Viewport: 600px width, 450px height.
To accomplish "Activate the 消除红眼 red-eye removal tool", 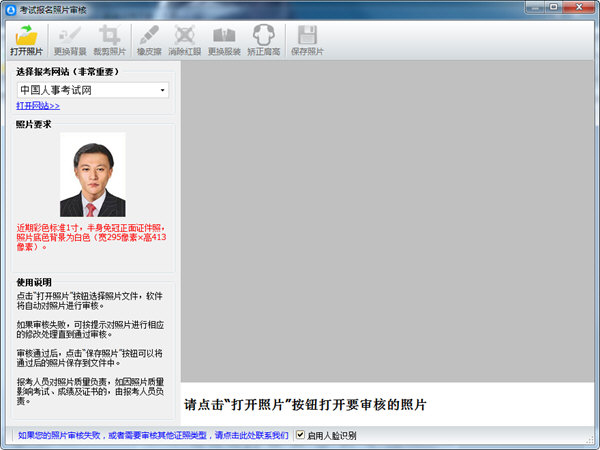I will pyautogui.click(x=184, y=36).
